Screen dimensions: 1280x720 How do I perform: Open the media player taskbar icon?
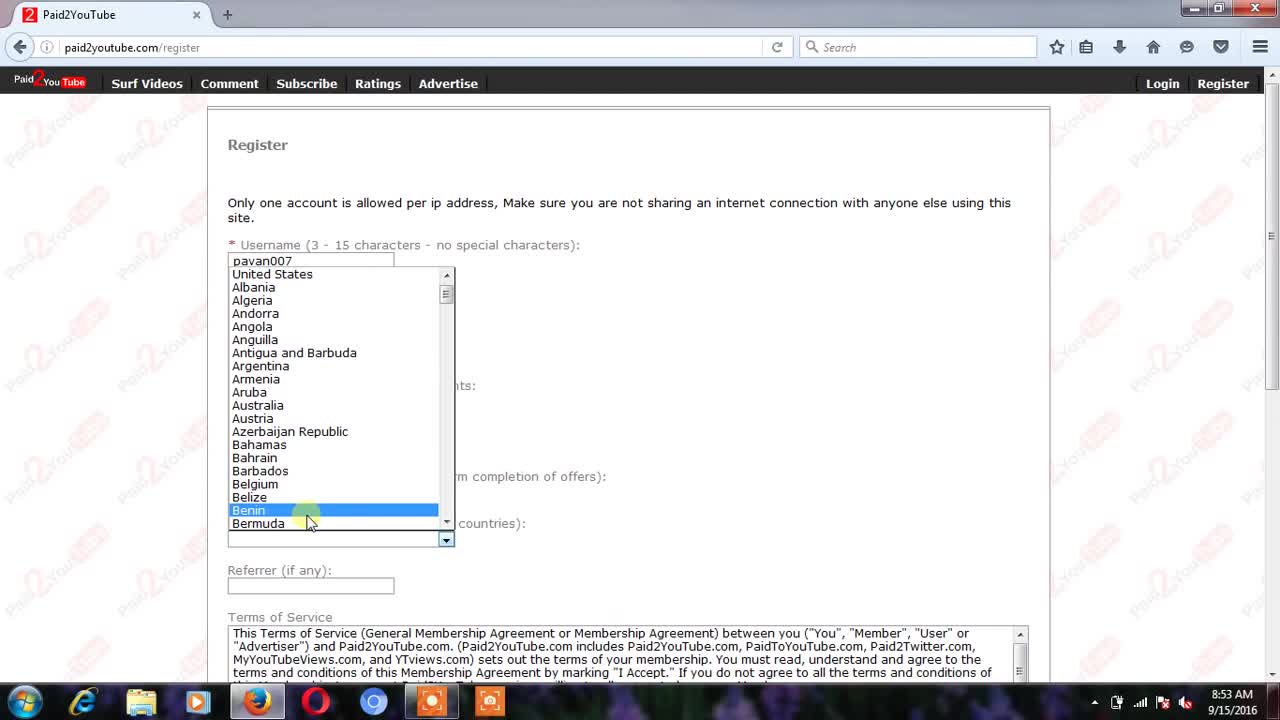(x=198, y=702)
